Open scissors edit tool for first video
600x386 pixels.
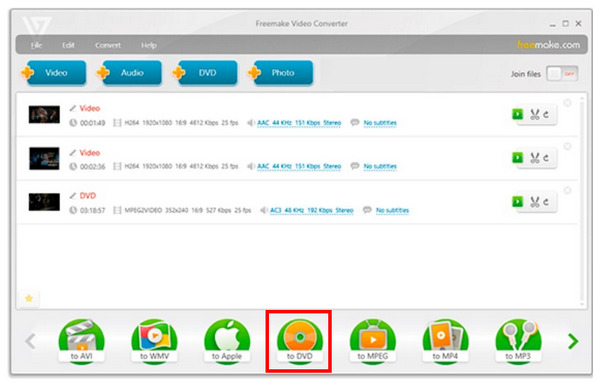[535, 114]
